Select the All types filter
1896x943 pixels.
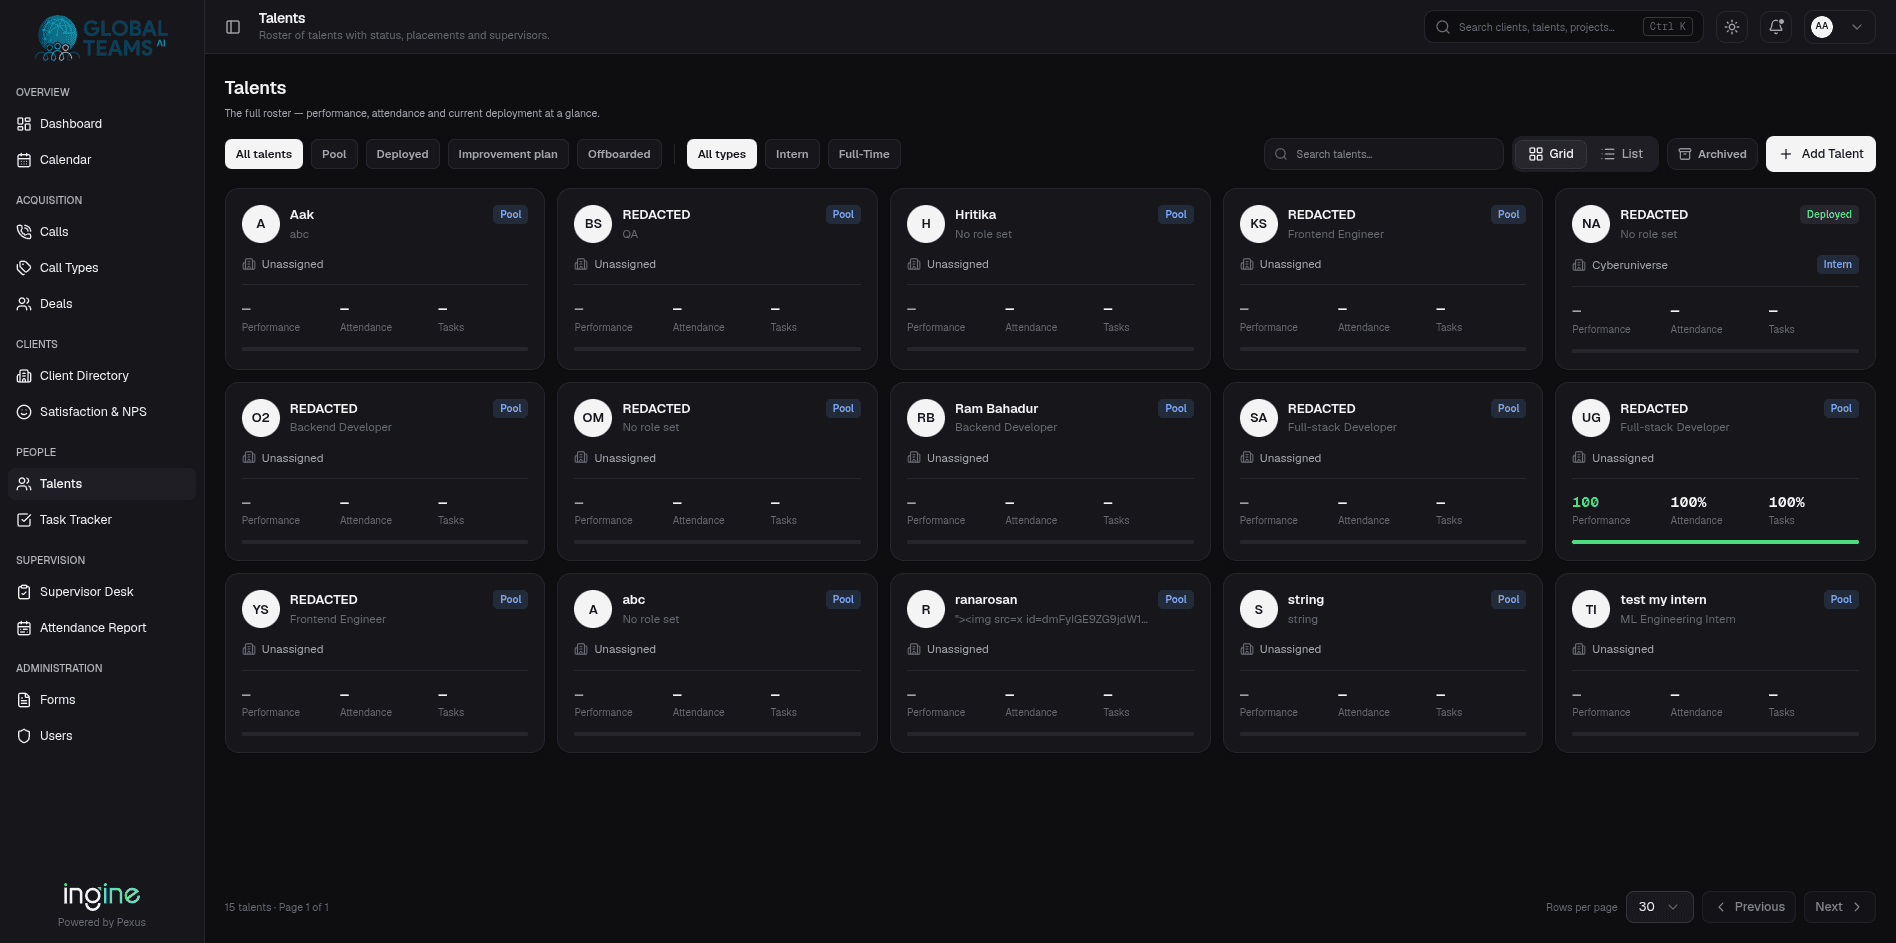(x=722, y=154)
